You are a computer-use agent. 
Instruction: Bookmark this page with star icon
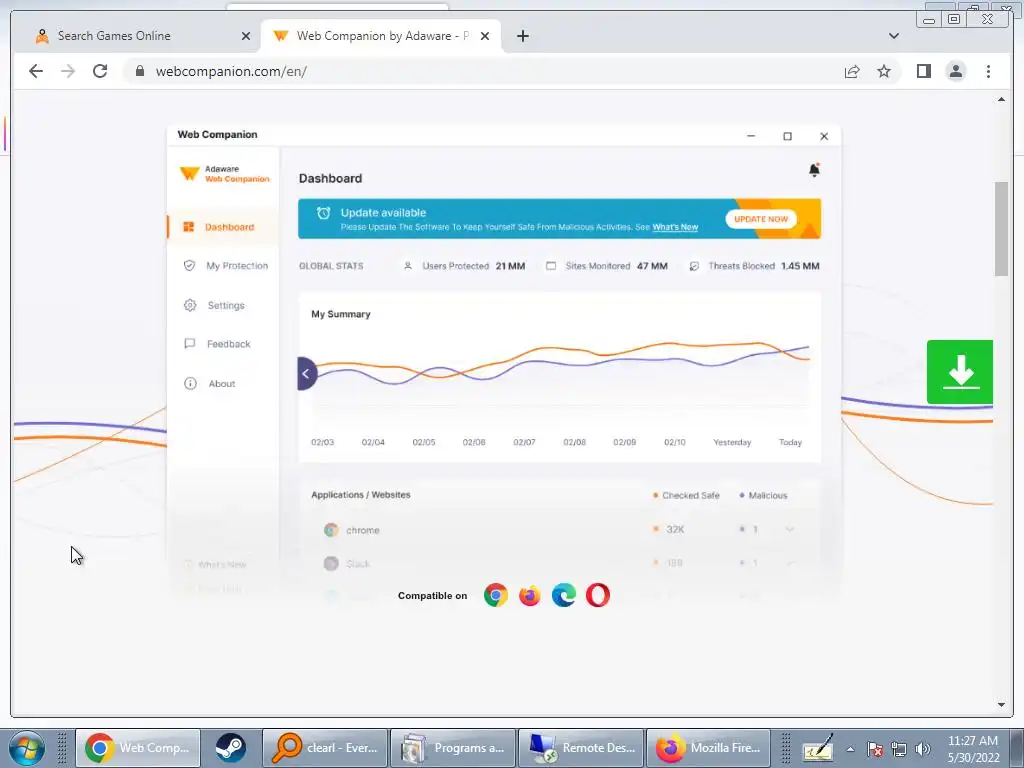[884, 71]
